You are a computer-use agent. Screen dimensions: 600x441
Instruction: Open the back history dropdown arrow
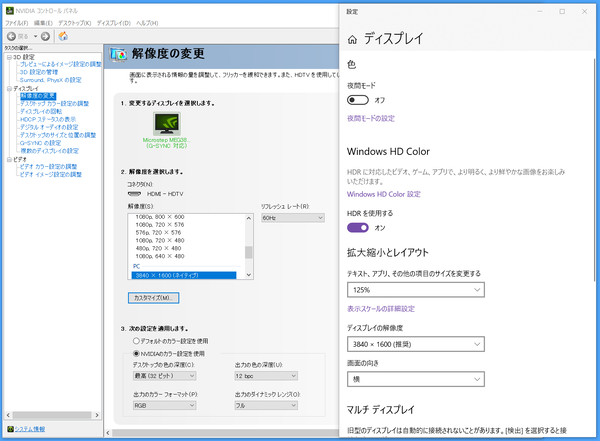(36, 36)
